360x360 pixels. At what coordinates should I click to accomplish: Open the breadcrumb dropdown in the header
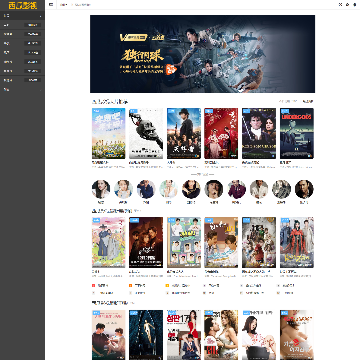point(63,5)
